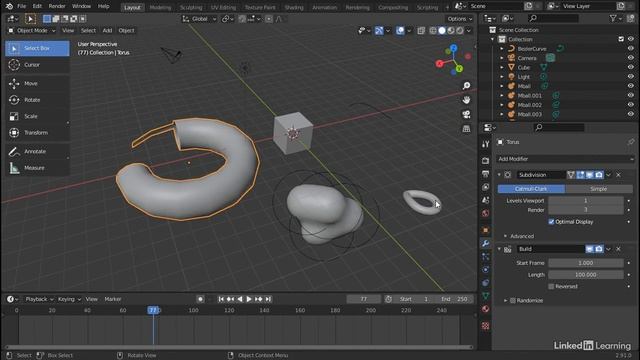Open the Keying menu in timeline
This screenshot has width=640, height=360.
pyautogui.click(x=69, y=299)
